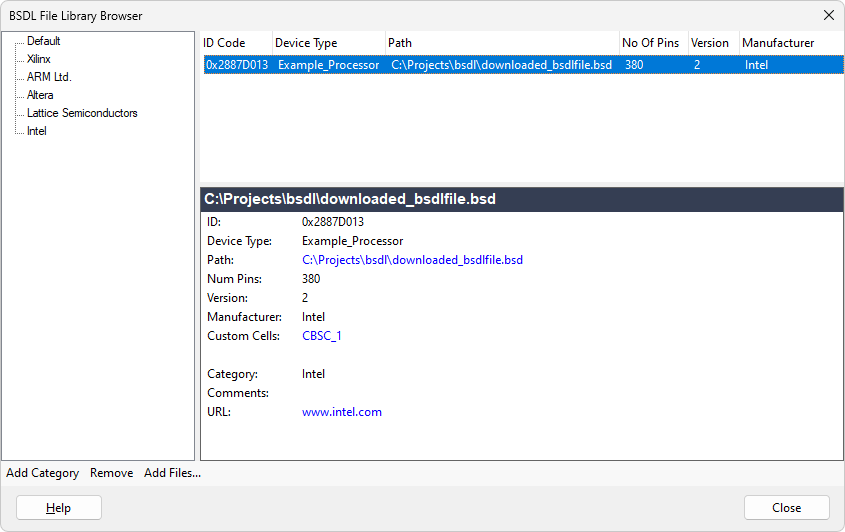Click Add Category
The image size is (845, 532).
pos(43,473)
